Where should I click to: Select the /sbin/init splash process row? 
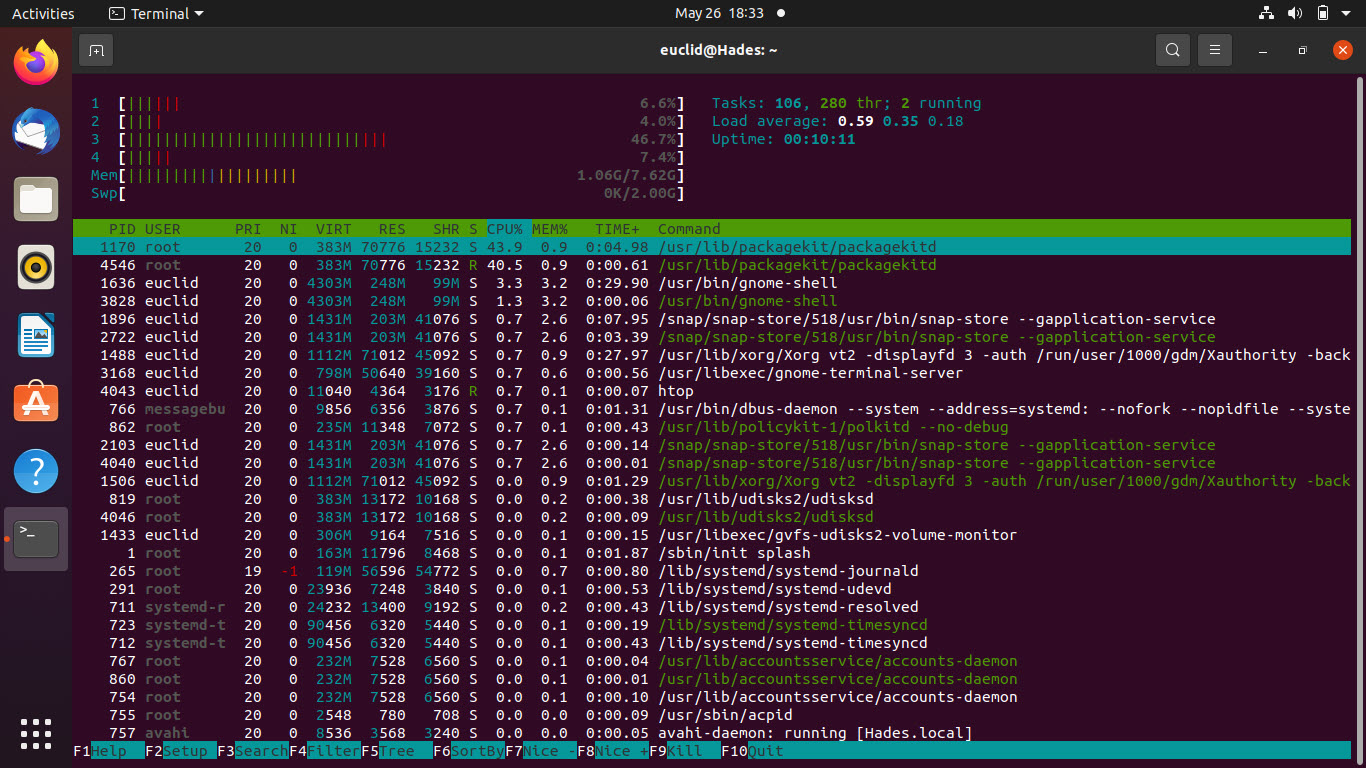[x=712, y=553]
